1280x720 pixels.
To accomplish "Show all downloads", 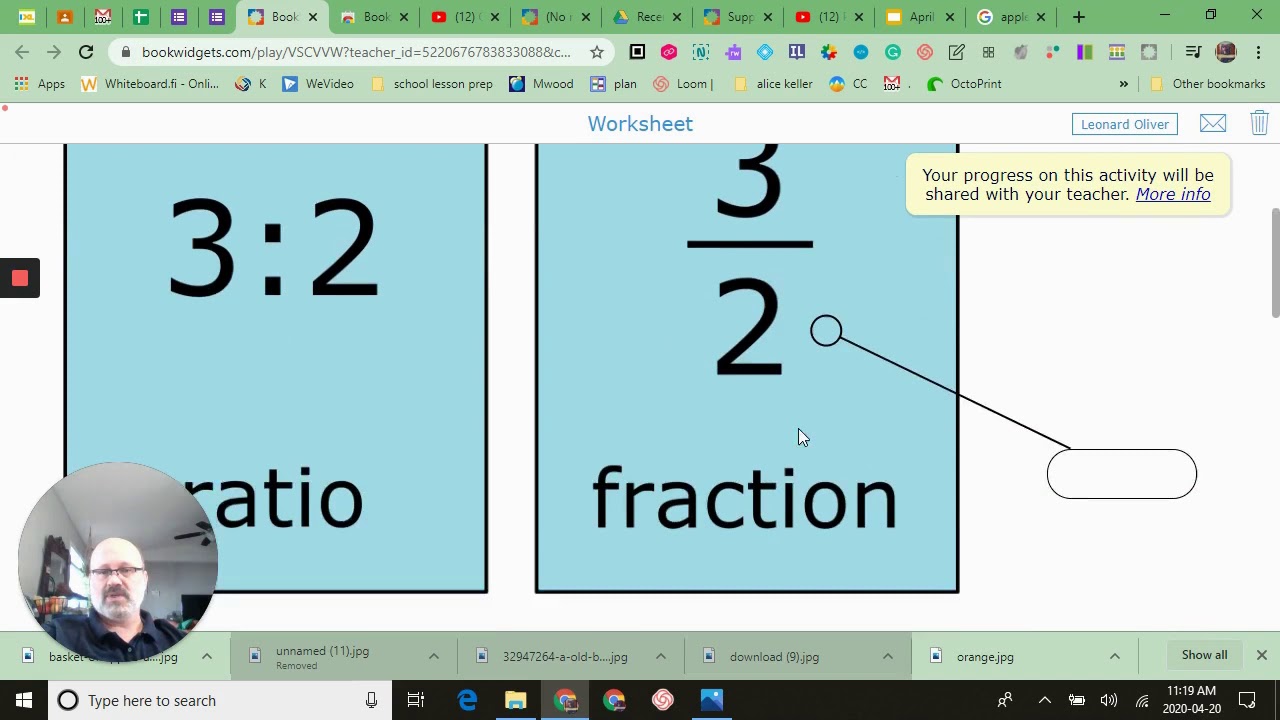I will tap(1204, 655).
